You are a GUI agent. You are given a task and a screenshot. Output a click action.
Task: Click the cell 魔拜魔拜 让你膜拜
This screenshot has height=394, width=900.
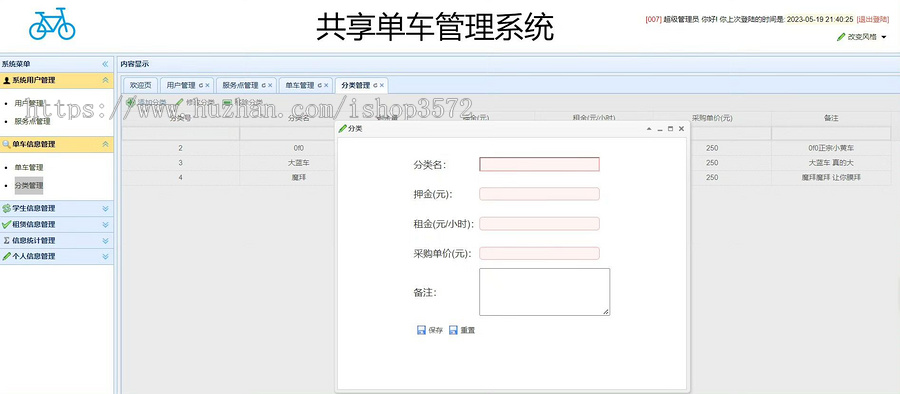pos(831,177)
